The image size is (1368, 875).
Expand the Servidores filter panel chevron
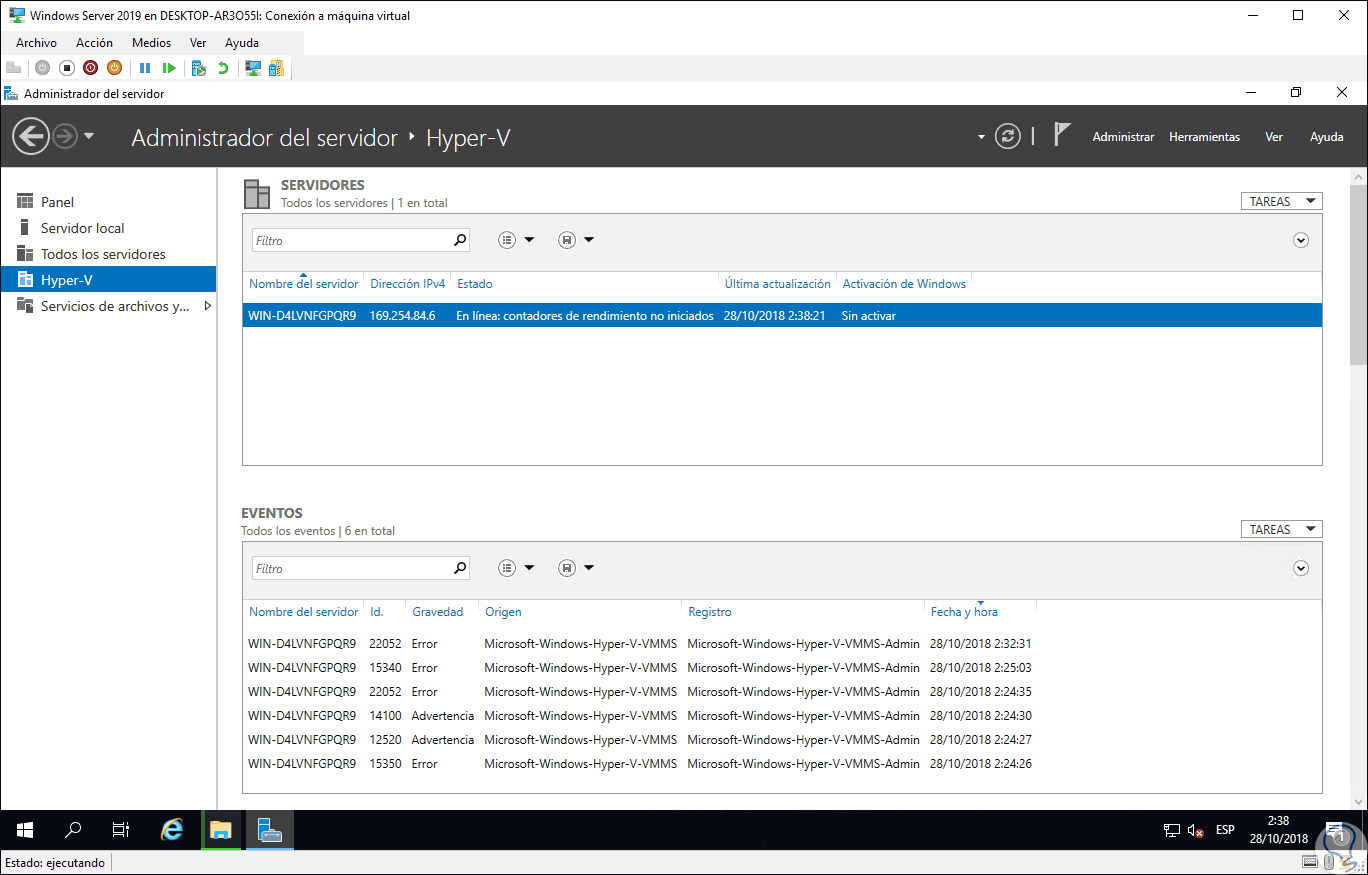coord(1301,240)
